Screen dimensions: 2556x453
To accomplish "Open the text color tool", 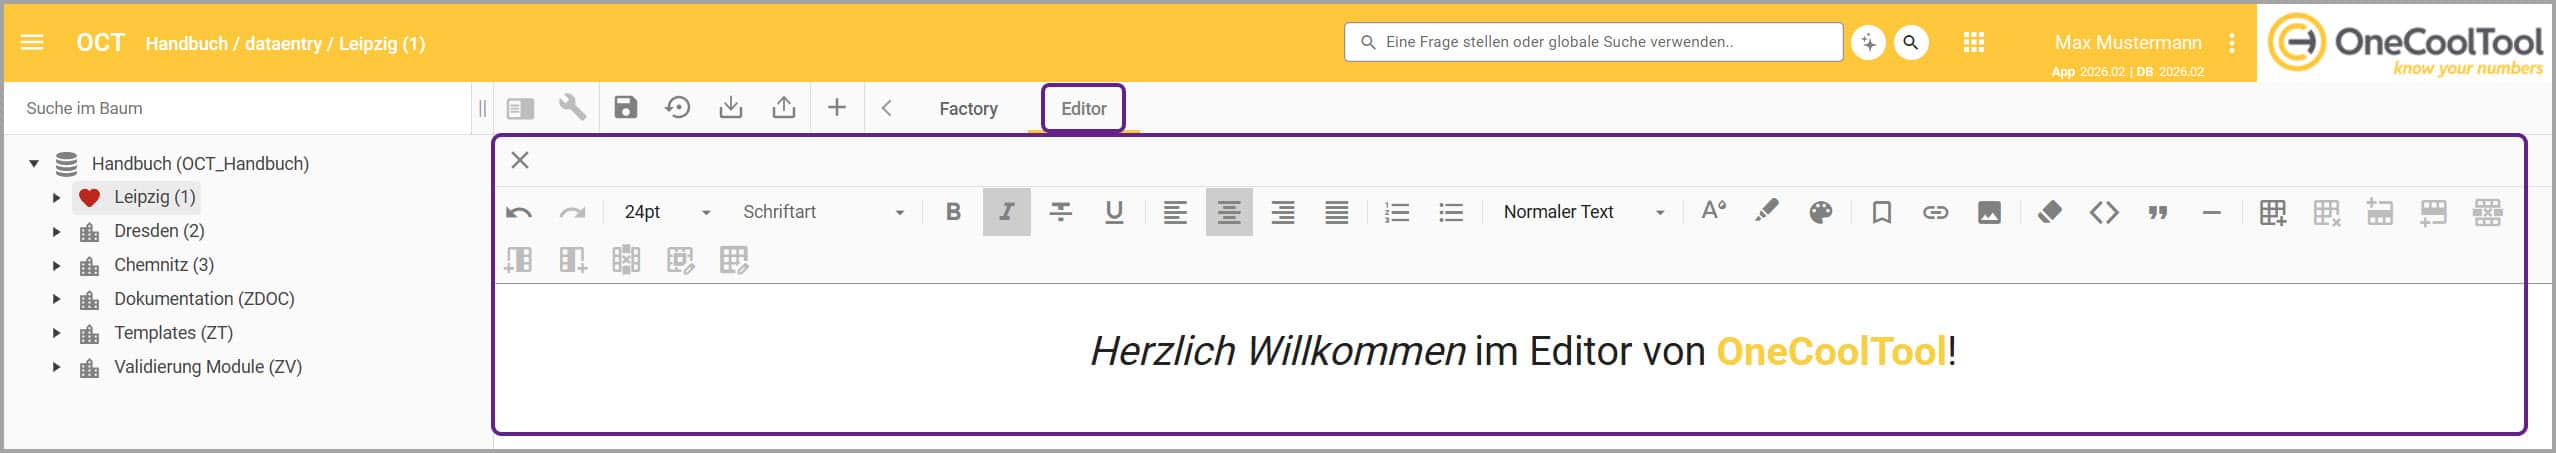I will (1713, 210).
